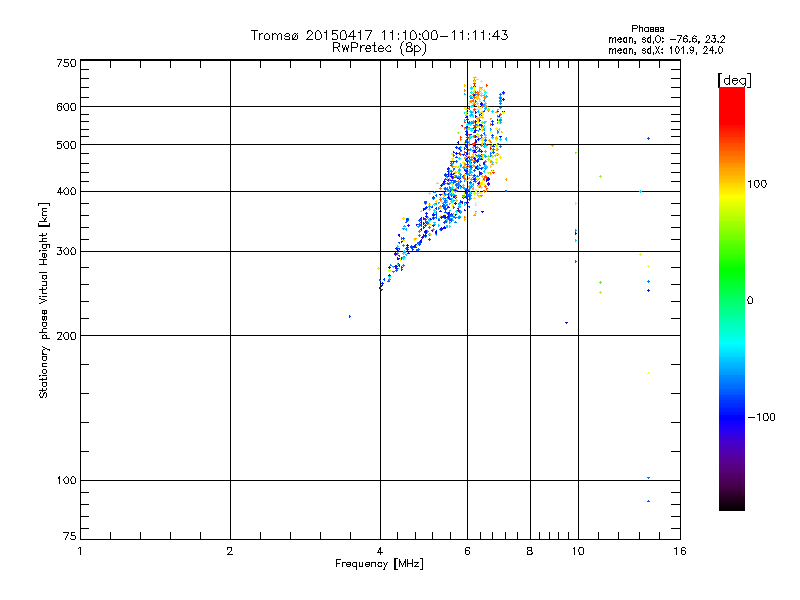800x600 pixels.
Task: Click the x-axis tick label '16'
Action: coord(680,551)
